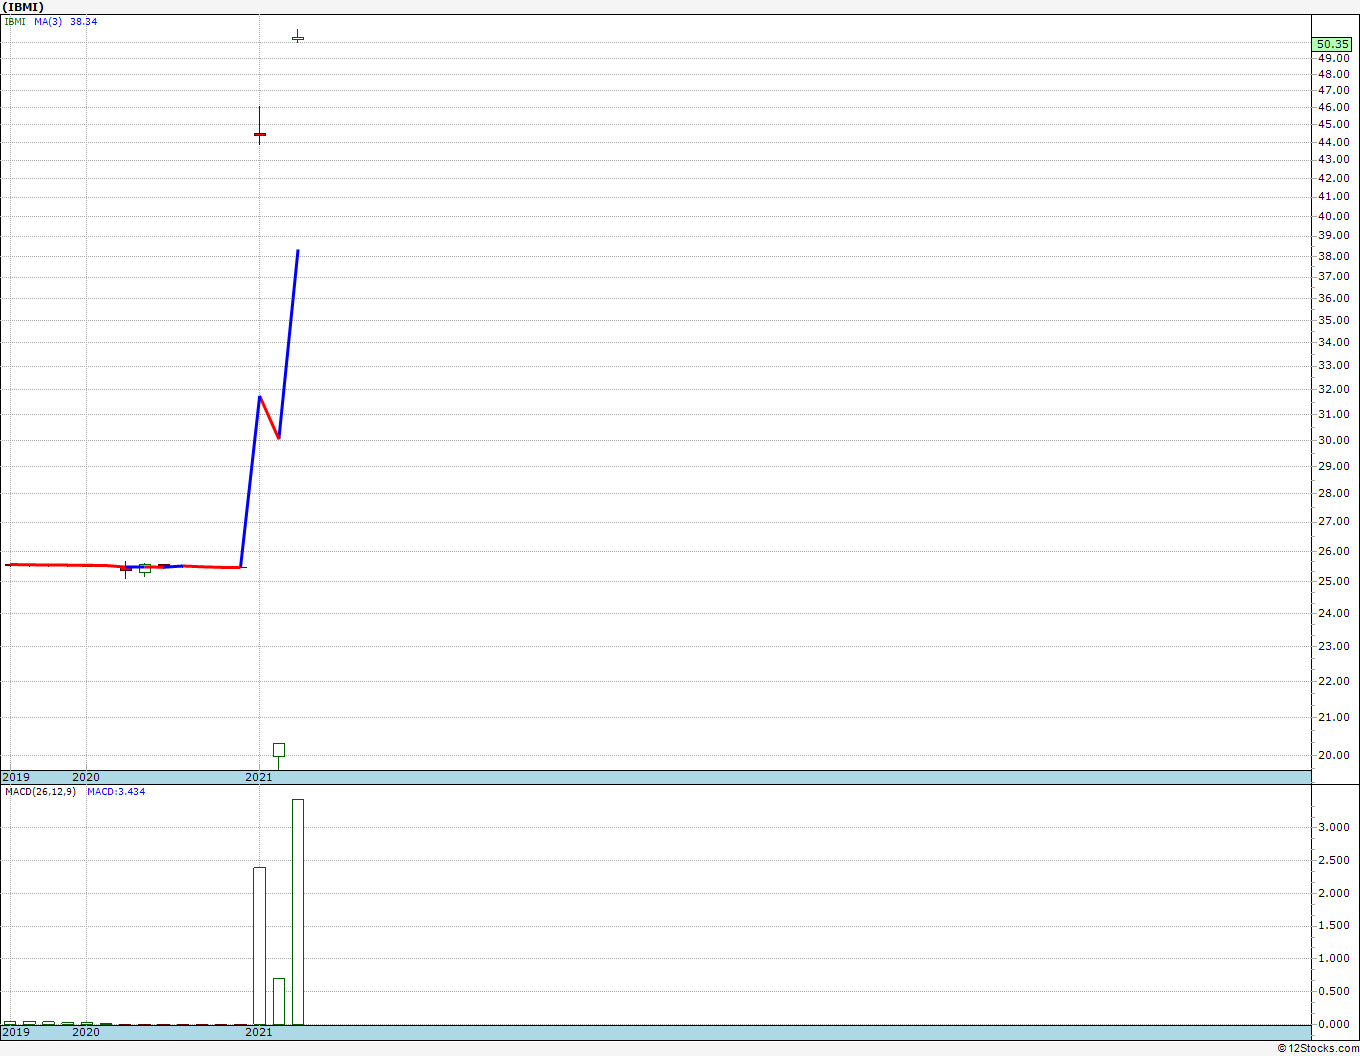This screenshot has height=1056, width=1360.
Task: Click the blue MA segment rising to 38
Action: point(288,344)
